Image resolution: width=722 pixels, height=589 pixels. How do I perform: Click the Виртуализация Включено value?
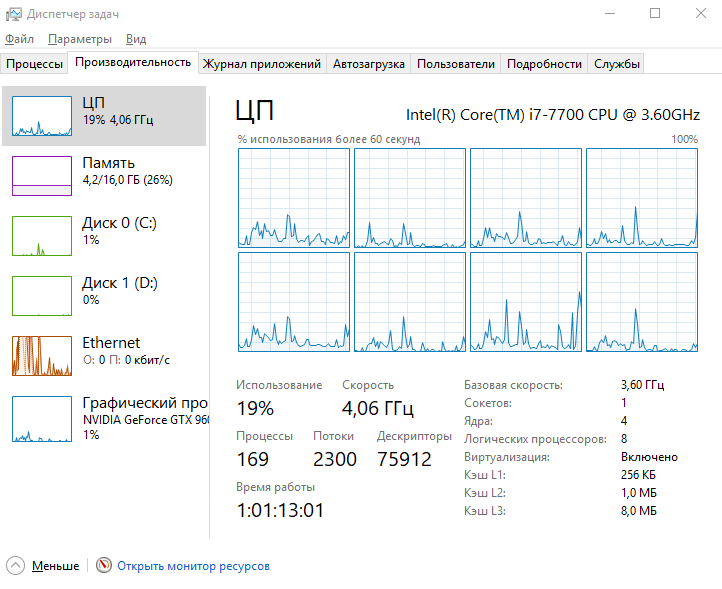(x=649, y=457)
